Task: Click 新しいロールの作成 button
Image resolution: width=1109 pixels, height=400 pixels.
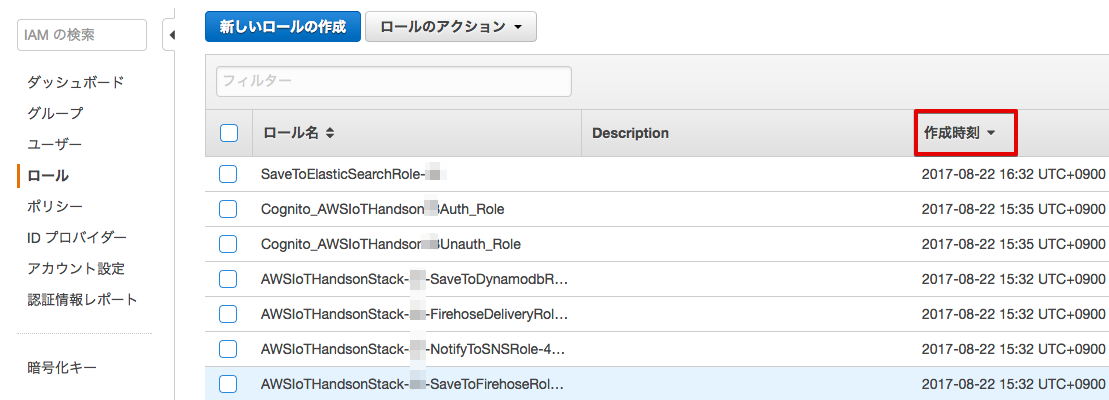Action: (283, 28)
